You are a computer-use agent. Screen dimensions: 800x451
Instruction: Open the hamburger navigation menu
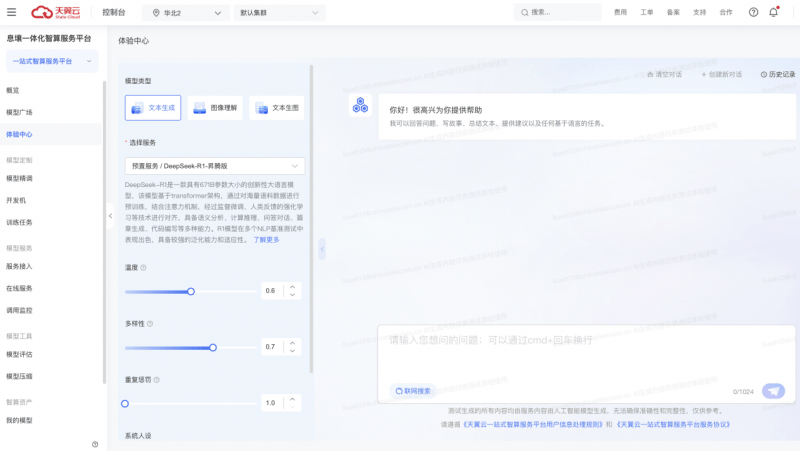click(x=11, y=12)
